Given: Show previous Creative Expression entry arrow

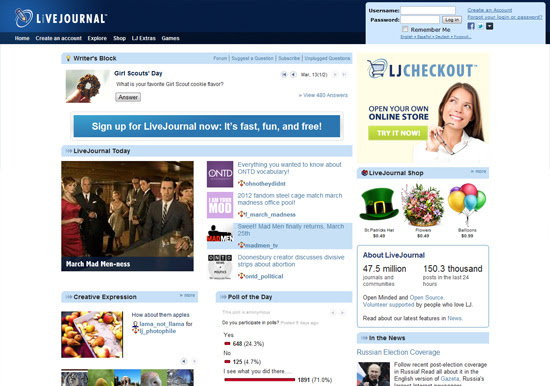Looking at the screenshot, I should point(184,361).
